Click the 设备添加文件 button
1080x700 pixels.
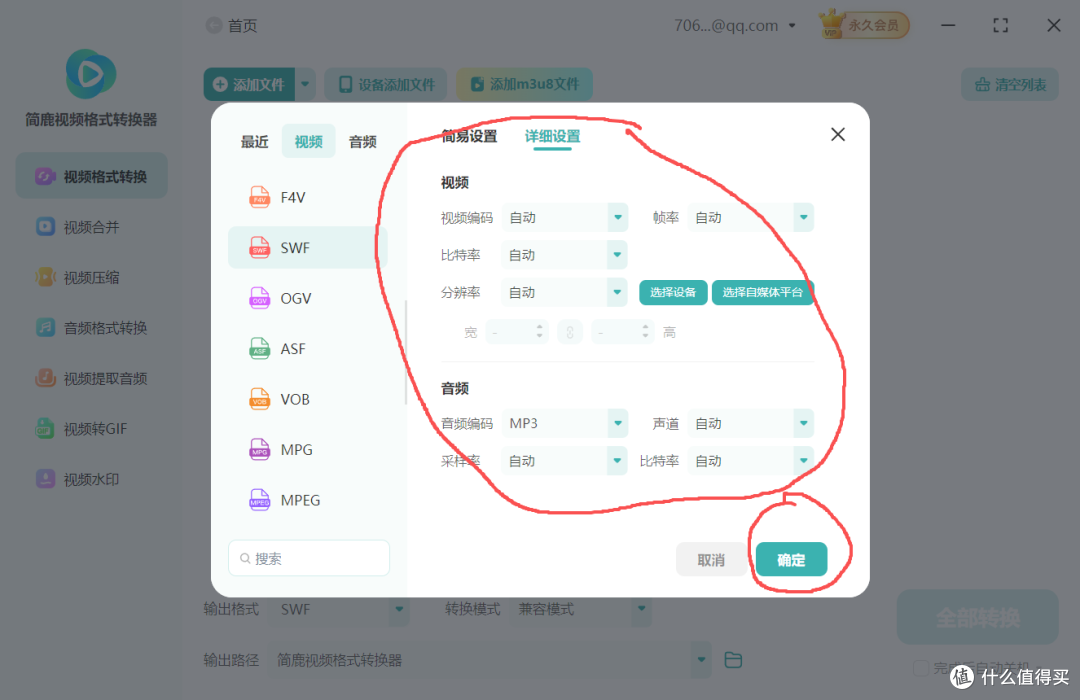click(386, 84)
